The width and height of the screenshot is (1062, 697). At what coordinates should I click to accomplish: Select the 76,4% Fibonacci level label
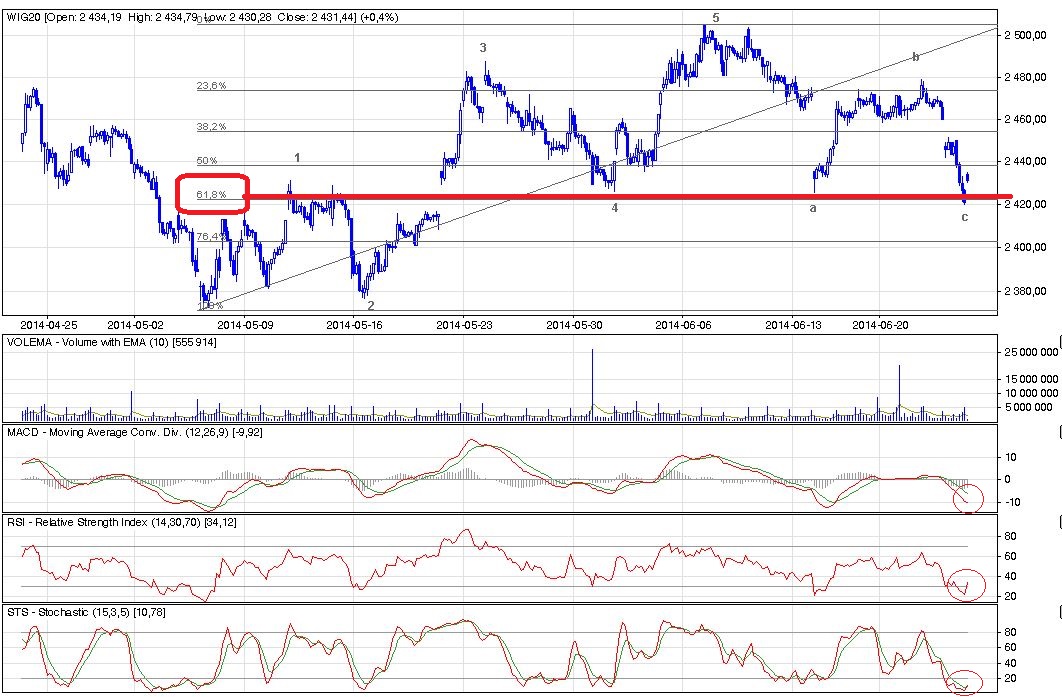click(211, 236)
